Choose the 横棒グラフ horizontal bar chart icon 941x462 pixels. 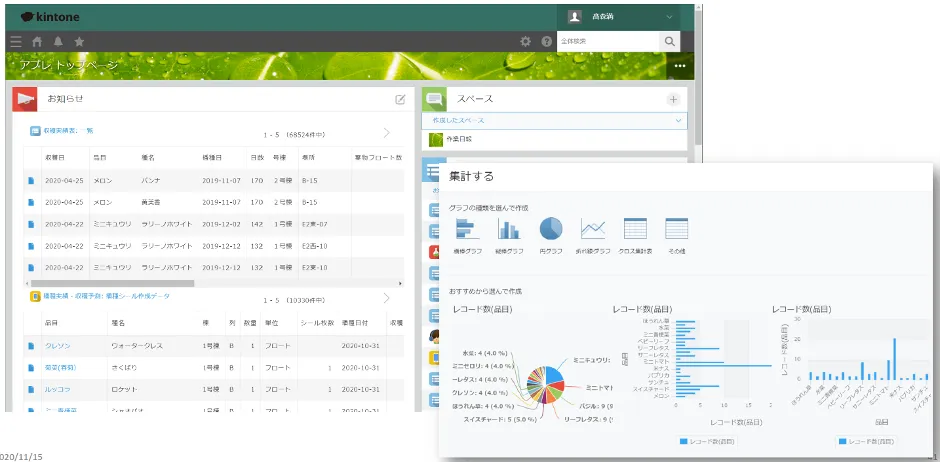(x=467, y=229)
